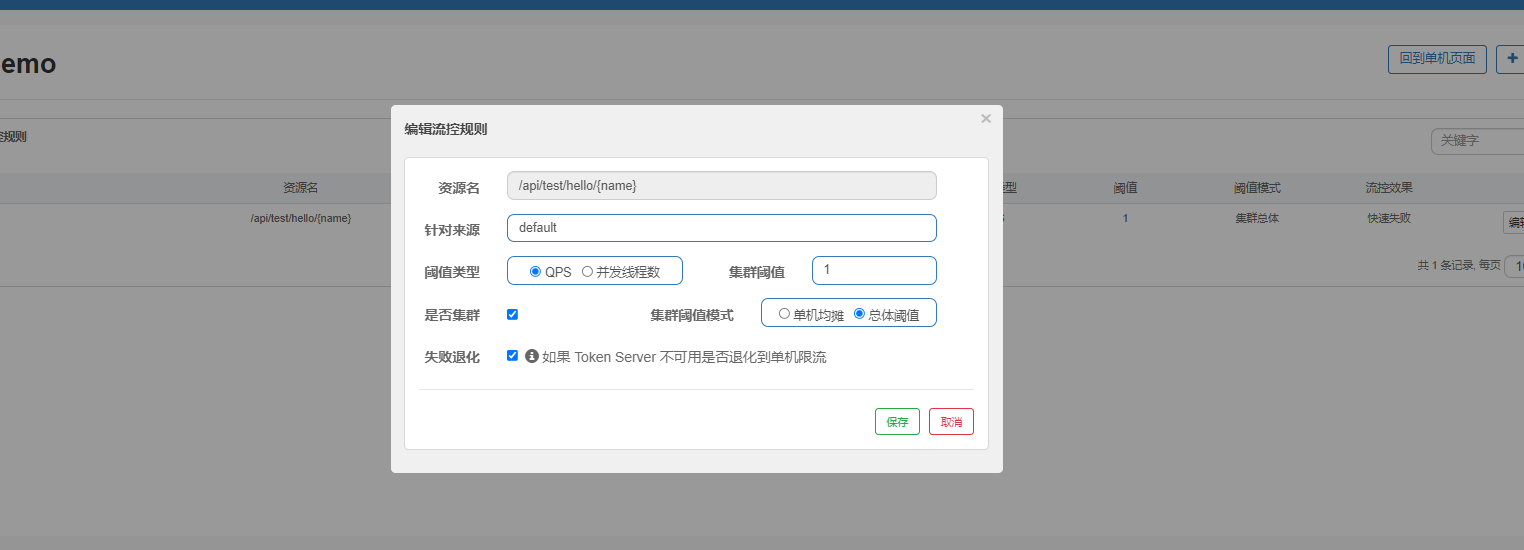Select the QPS threshold type radio

535,271
